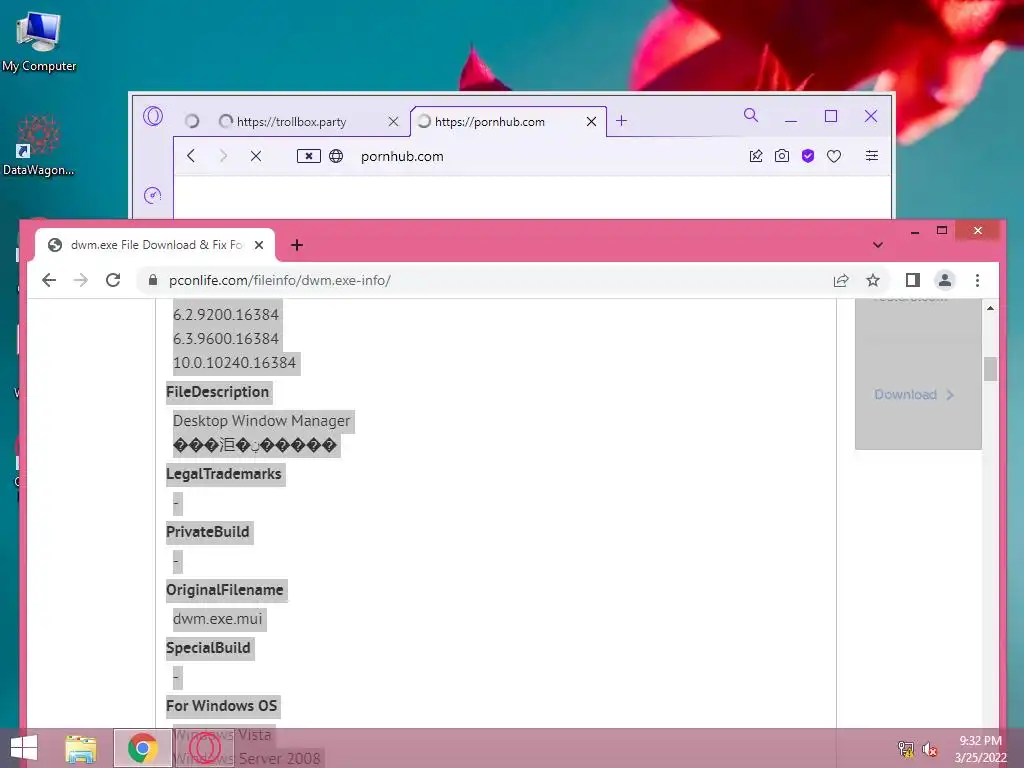Click muted volume tray icon
Viewport: 1024px width, 768px height.
coord(929,749)
